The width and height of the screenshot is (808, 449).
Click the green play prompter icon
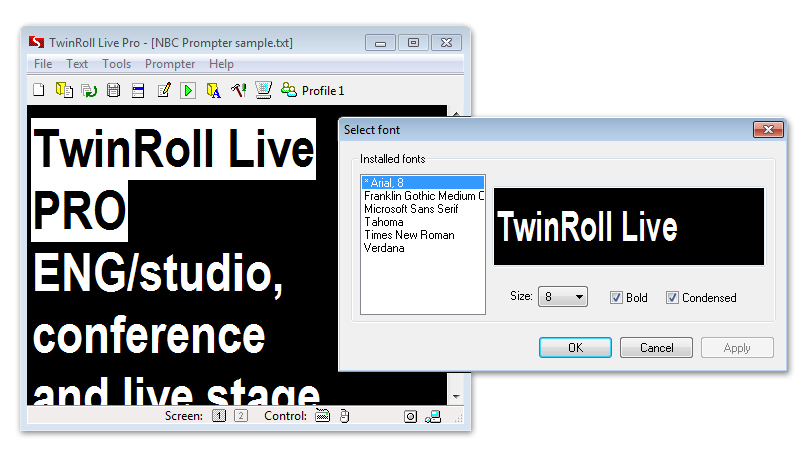187,91
